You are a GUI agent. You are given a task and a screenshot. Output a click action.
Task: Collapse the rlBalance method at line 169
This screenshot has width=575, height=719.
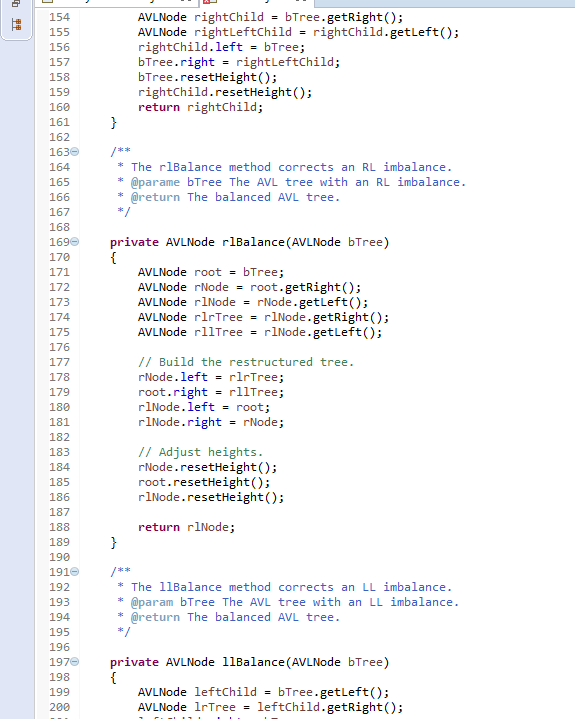75,242
